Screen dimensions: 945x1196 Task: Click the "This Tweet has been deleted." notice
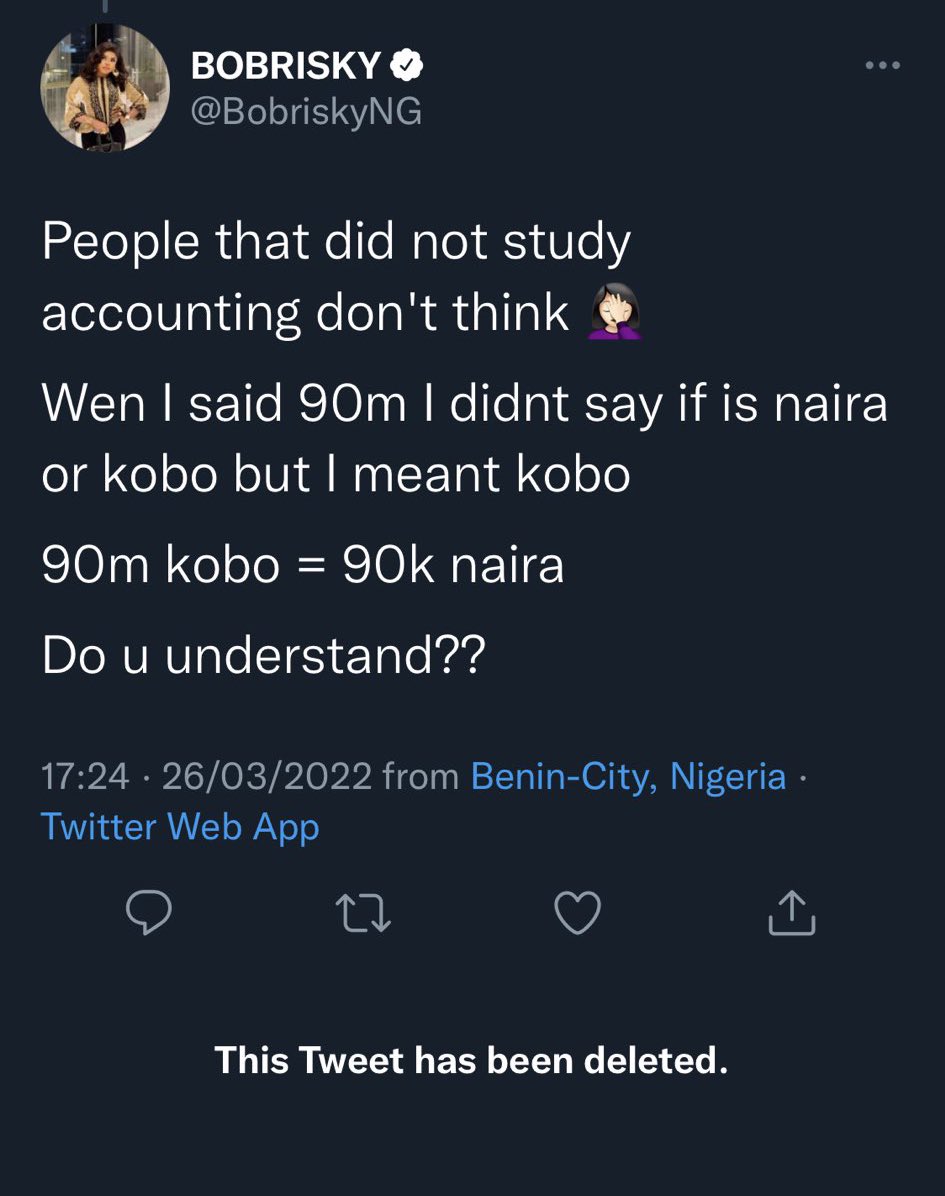471,1060
